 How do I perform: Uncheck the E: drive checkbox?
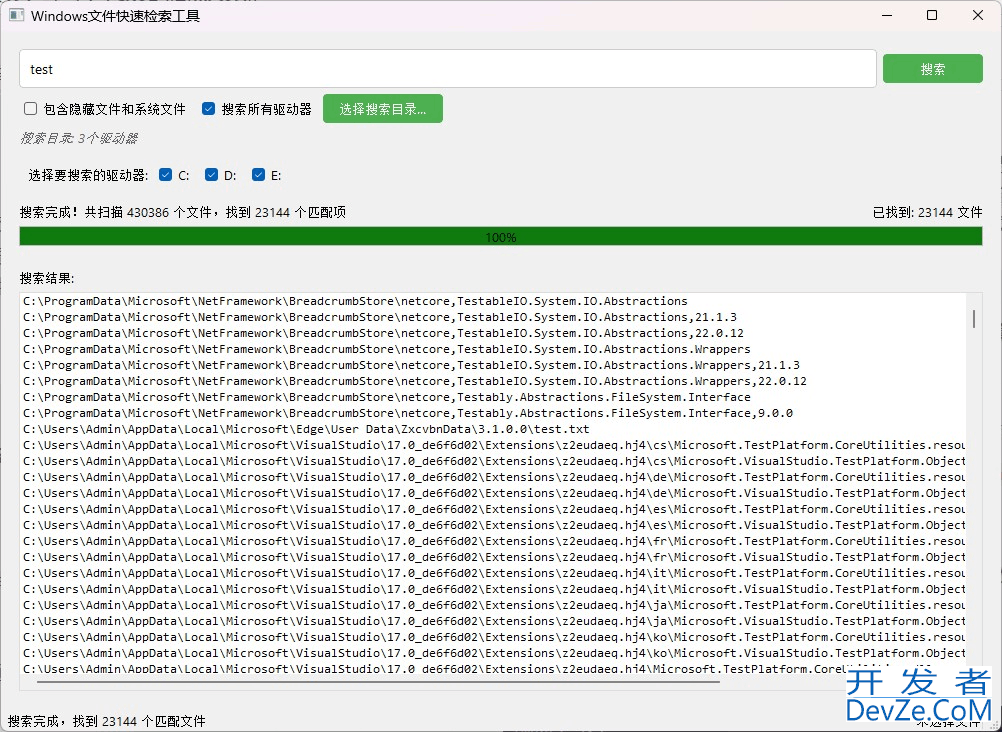point(258,175)
